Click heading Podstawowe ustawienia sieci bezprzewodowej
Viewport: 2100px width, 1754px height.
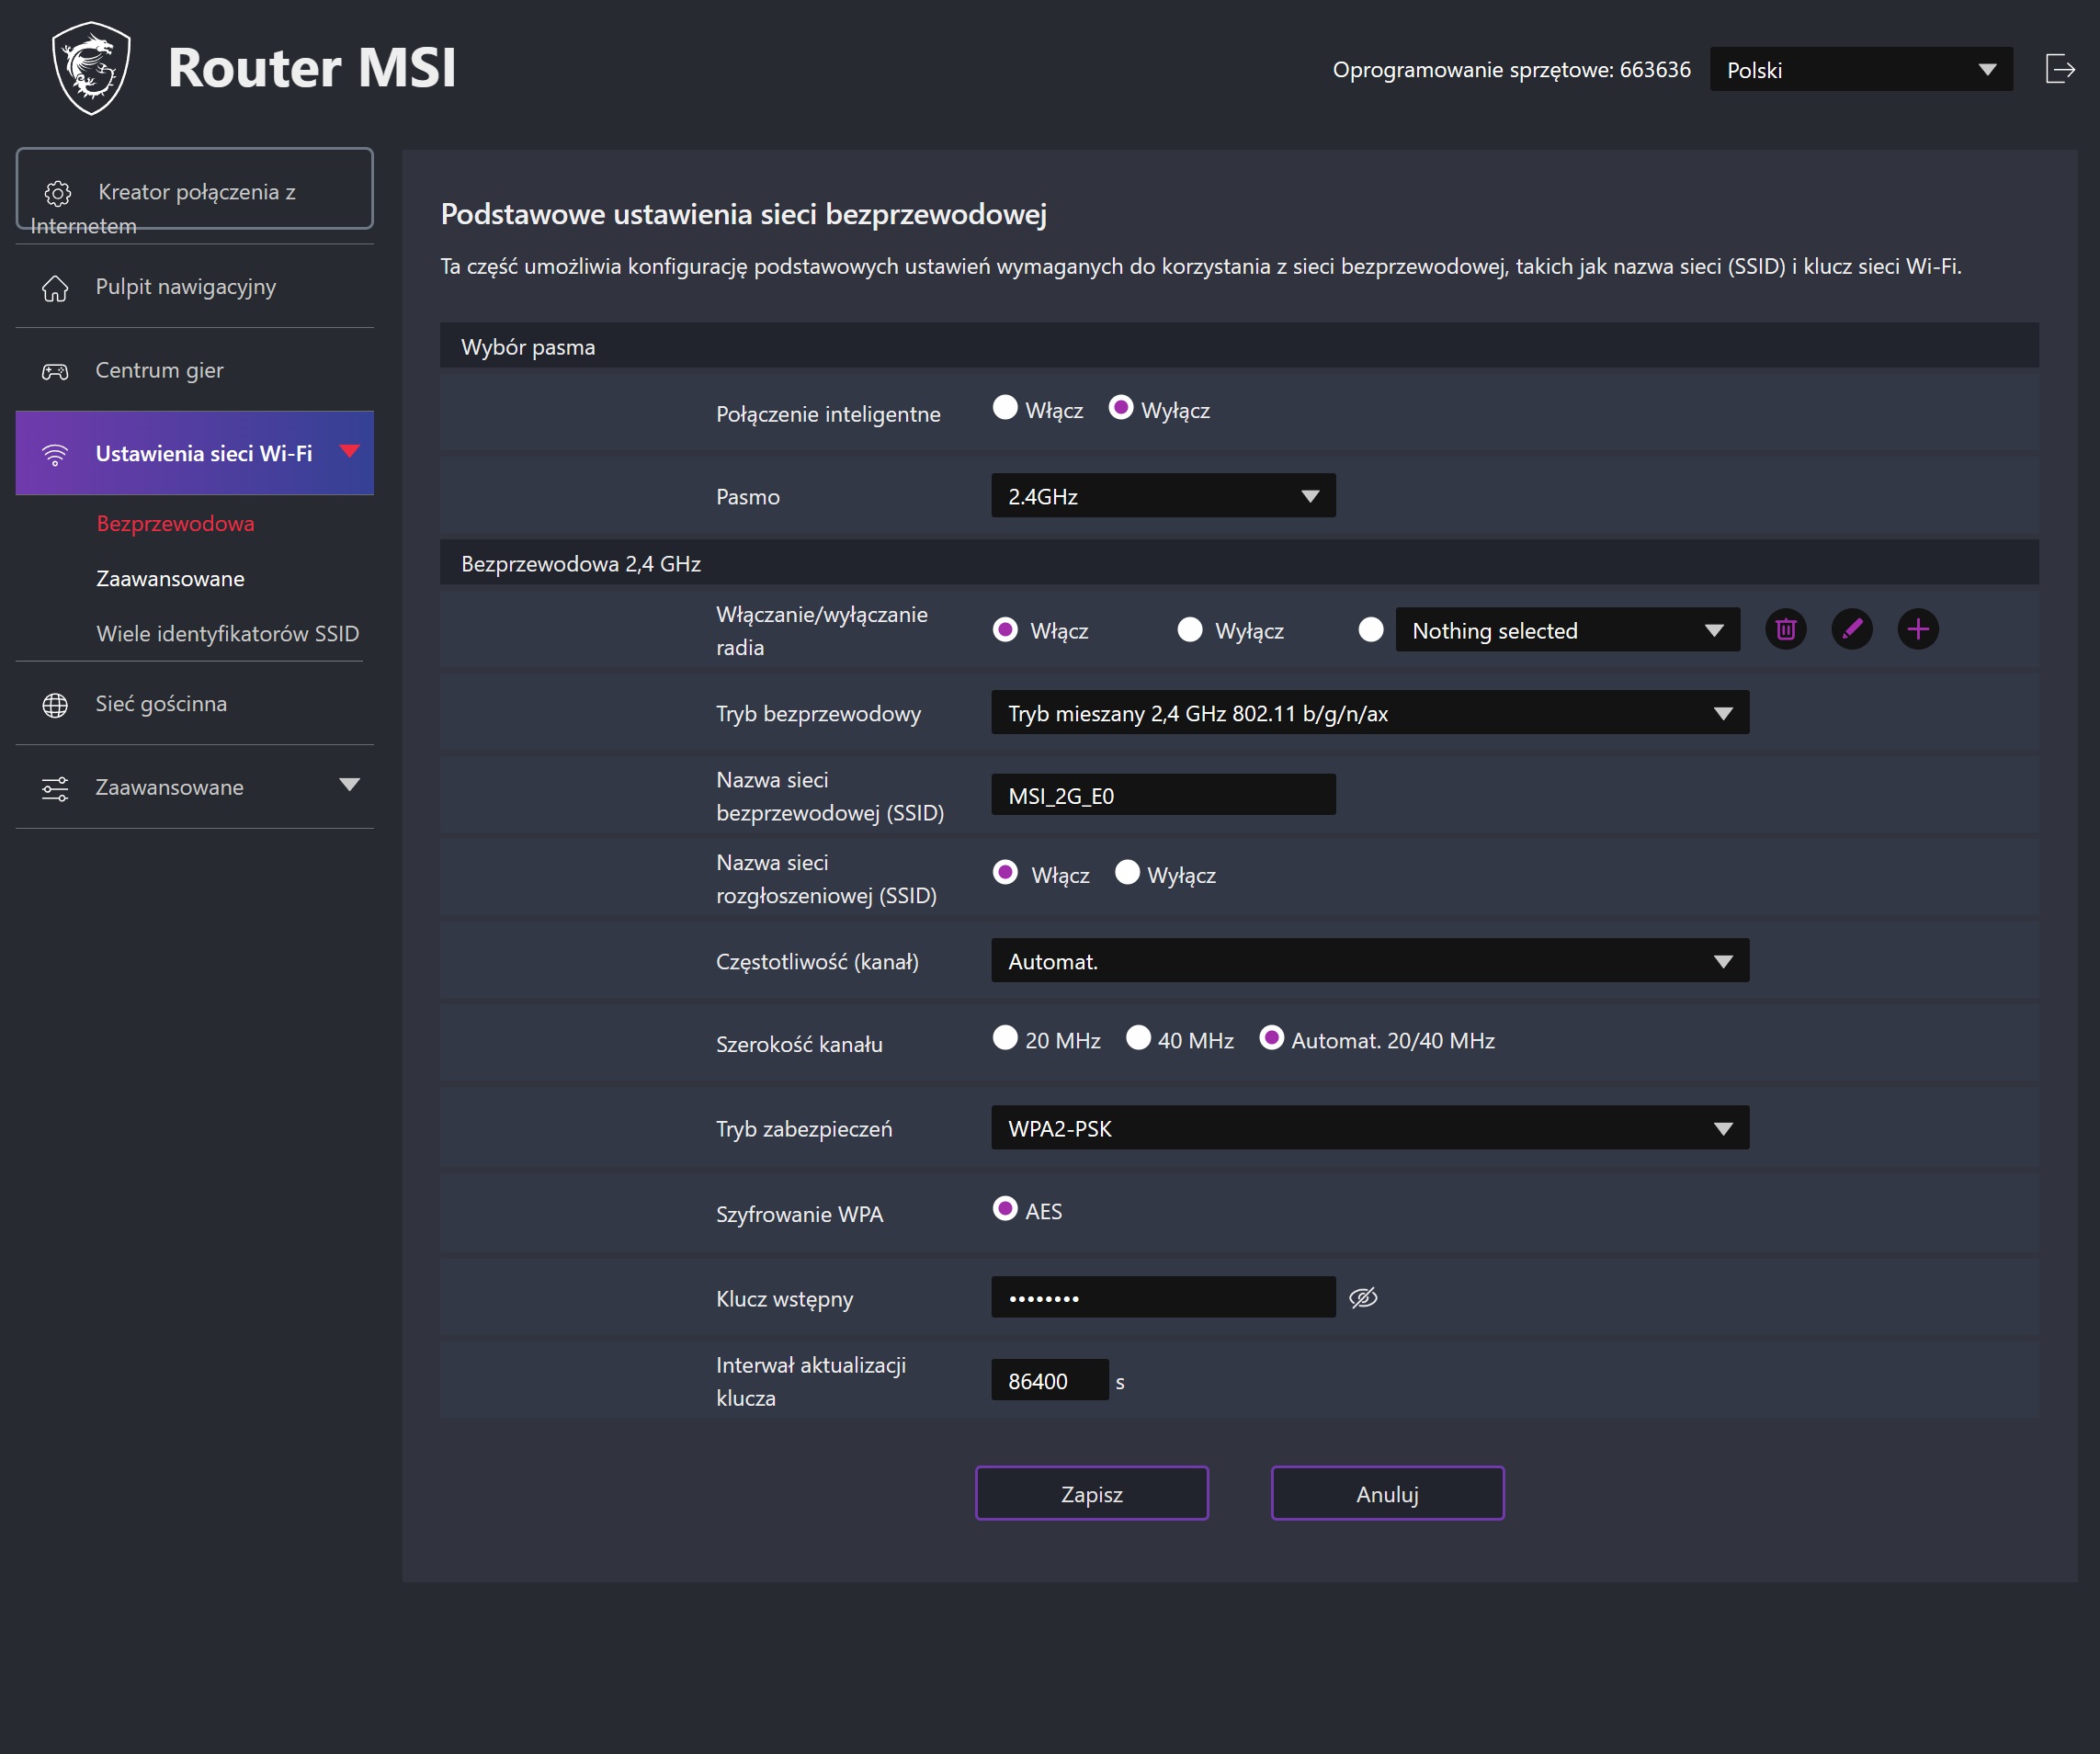[744, 214]
